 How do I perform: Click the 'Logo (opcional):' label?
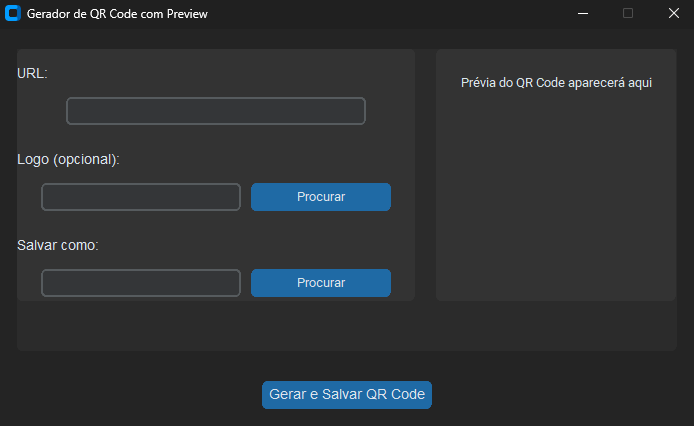[x=69, y=159]
